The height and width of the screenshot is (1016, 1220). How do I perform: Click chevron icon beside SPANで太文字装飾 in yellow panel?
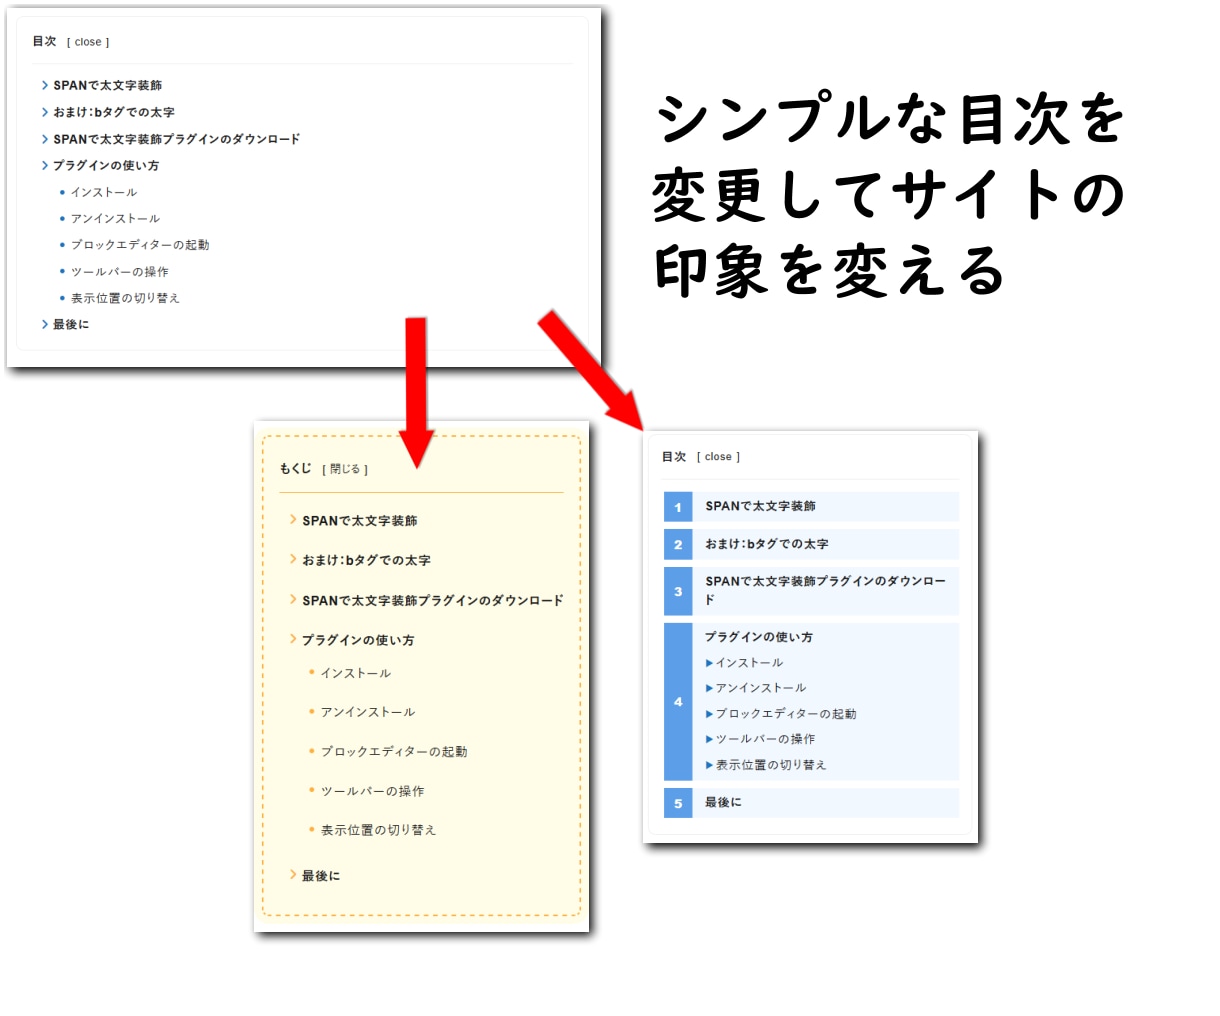[293, 519]
